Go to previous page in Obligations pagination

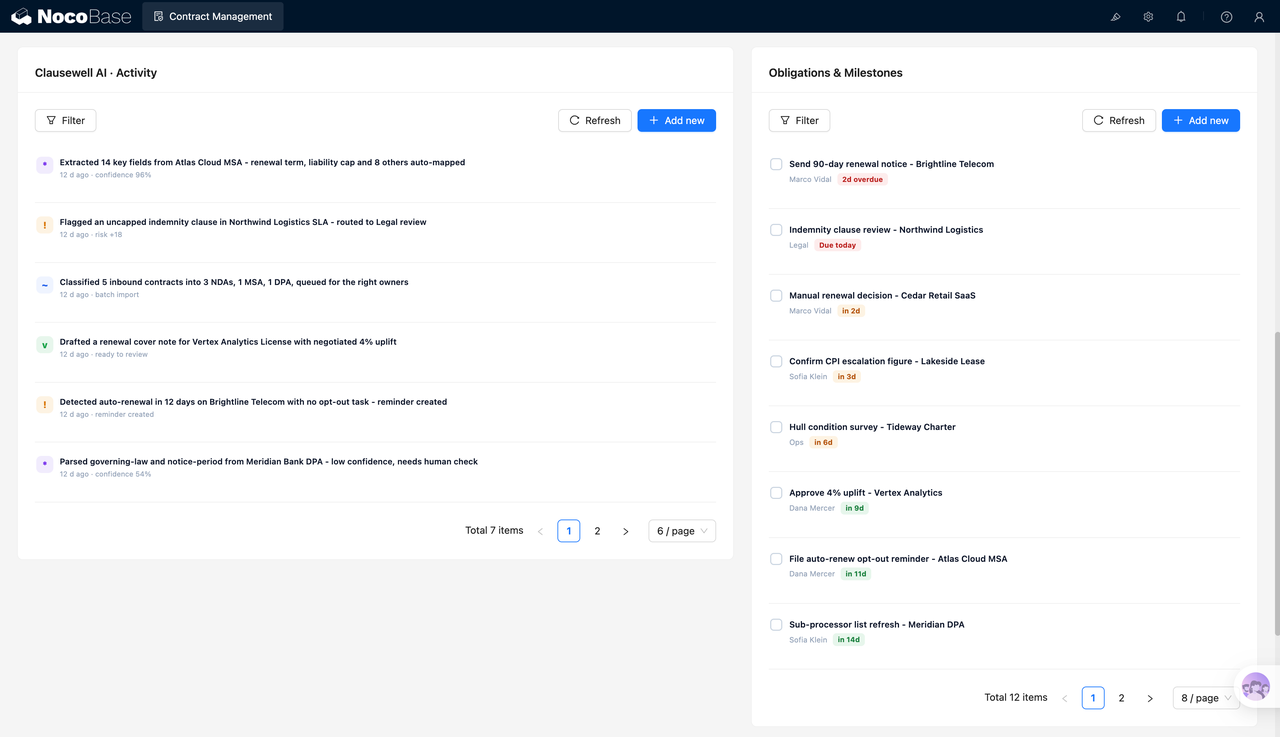point(1064,698)
